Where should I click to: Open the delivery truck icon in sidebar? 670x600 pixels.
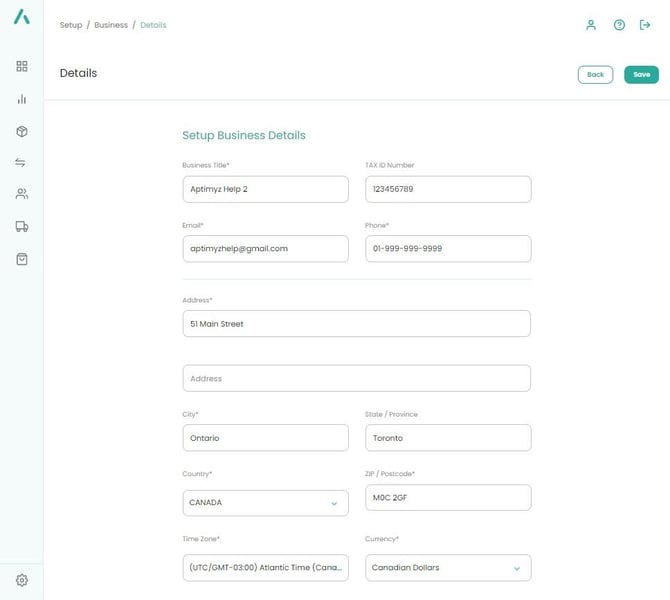[x=21, y=227]
